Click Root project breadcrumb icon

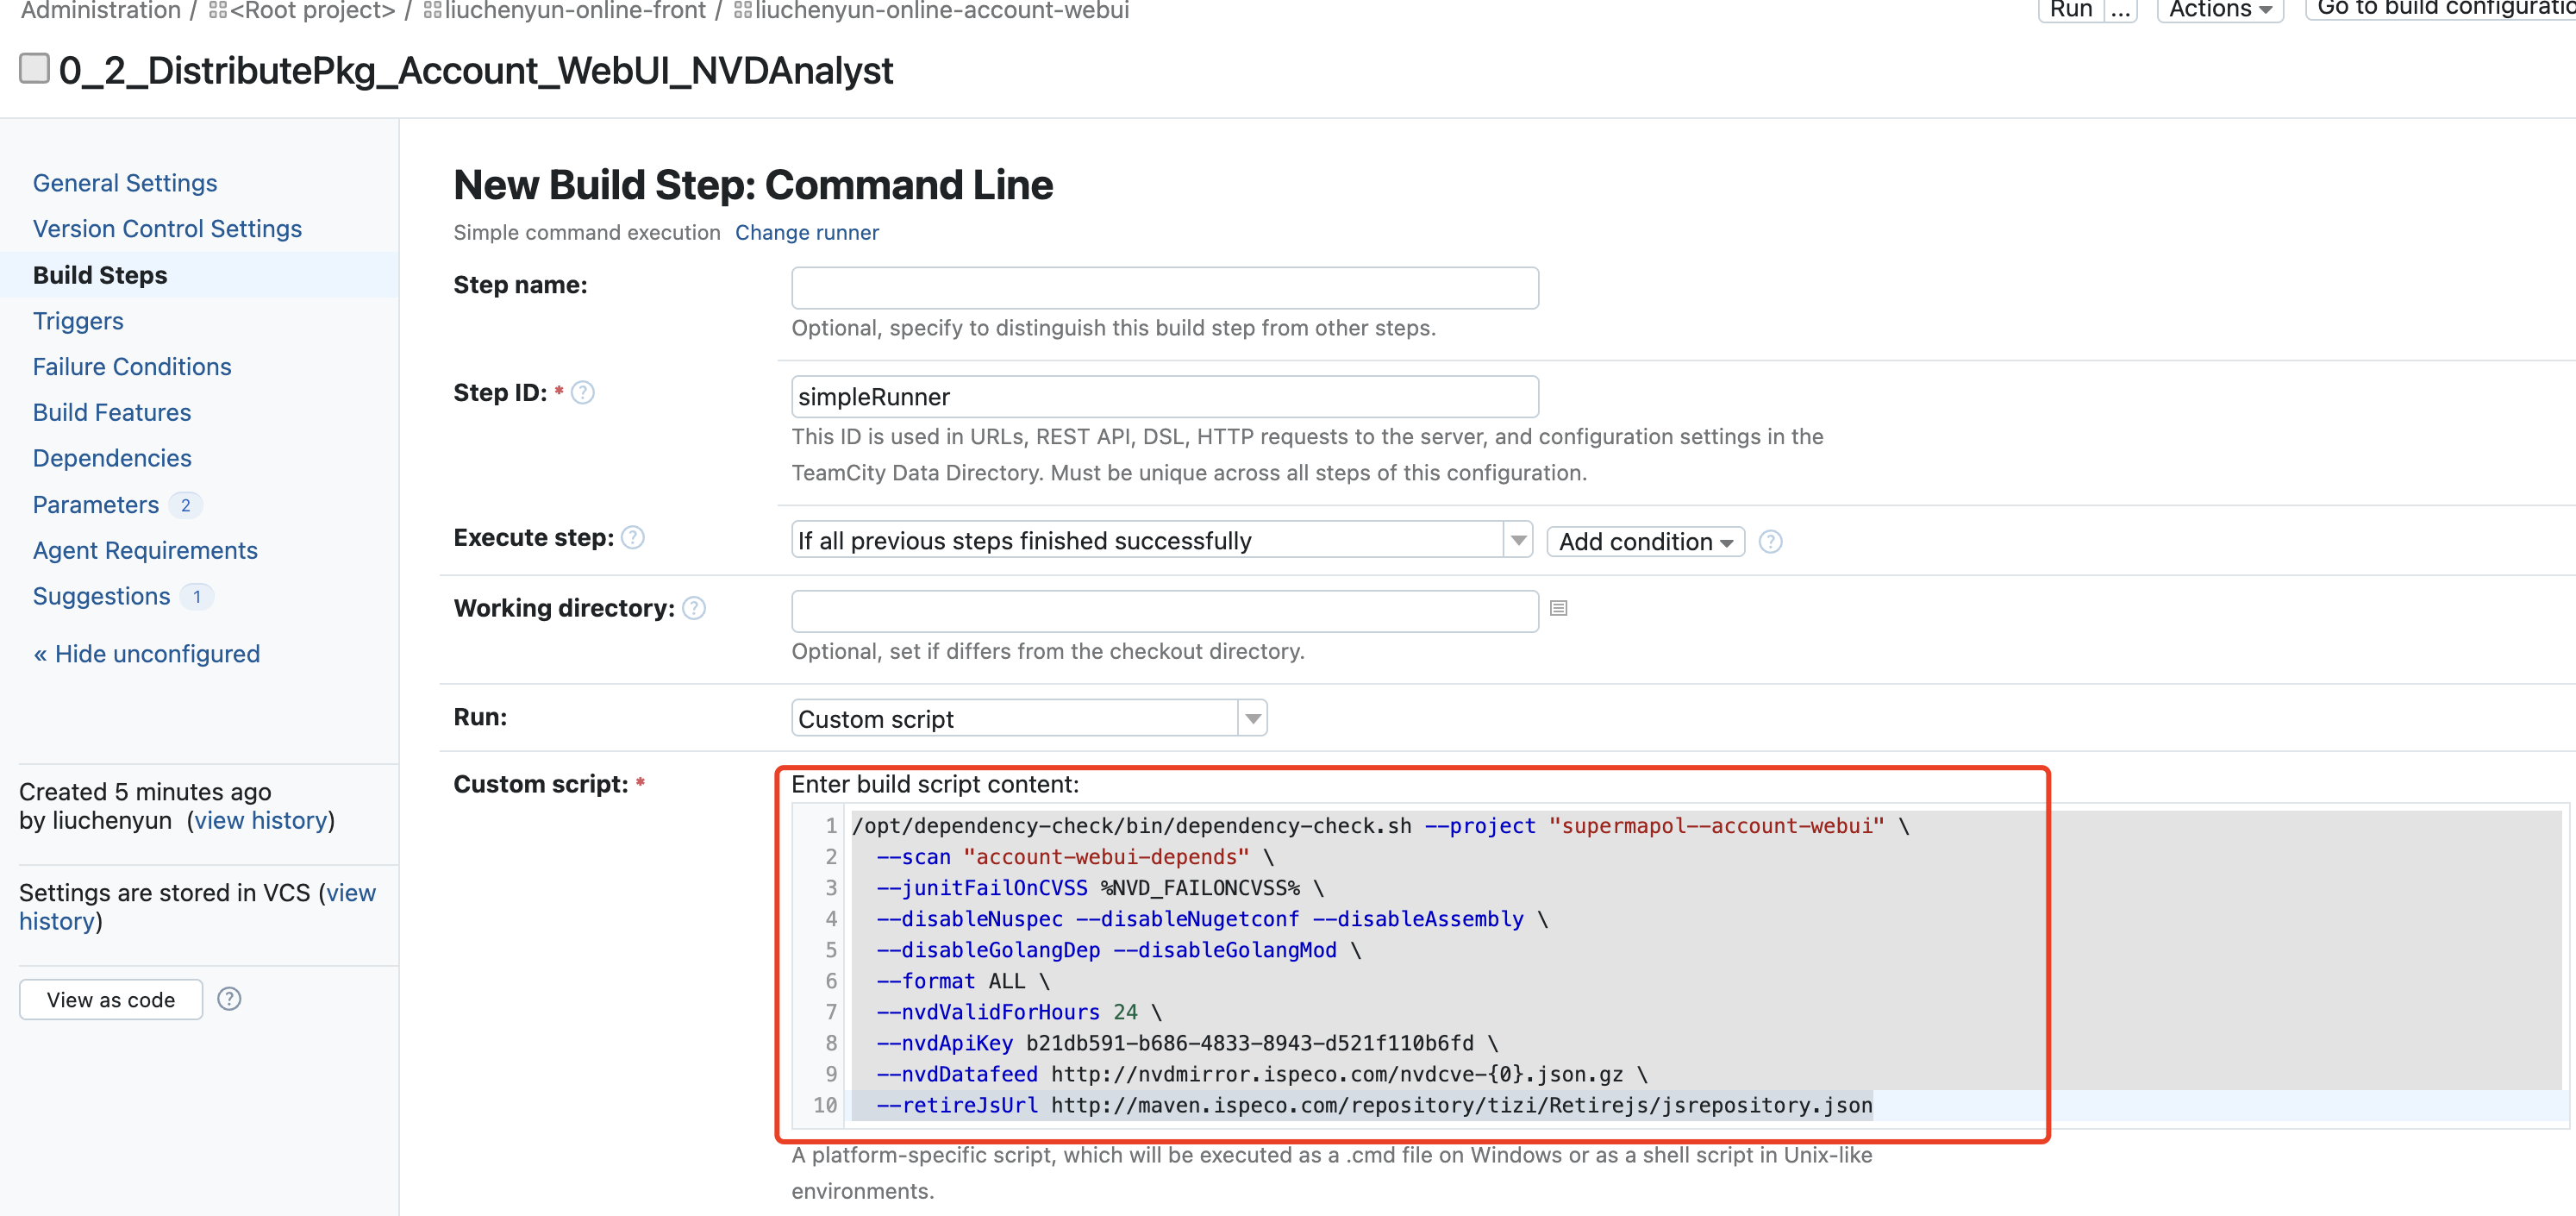click(217, 11)
